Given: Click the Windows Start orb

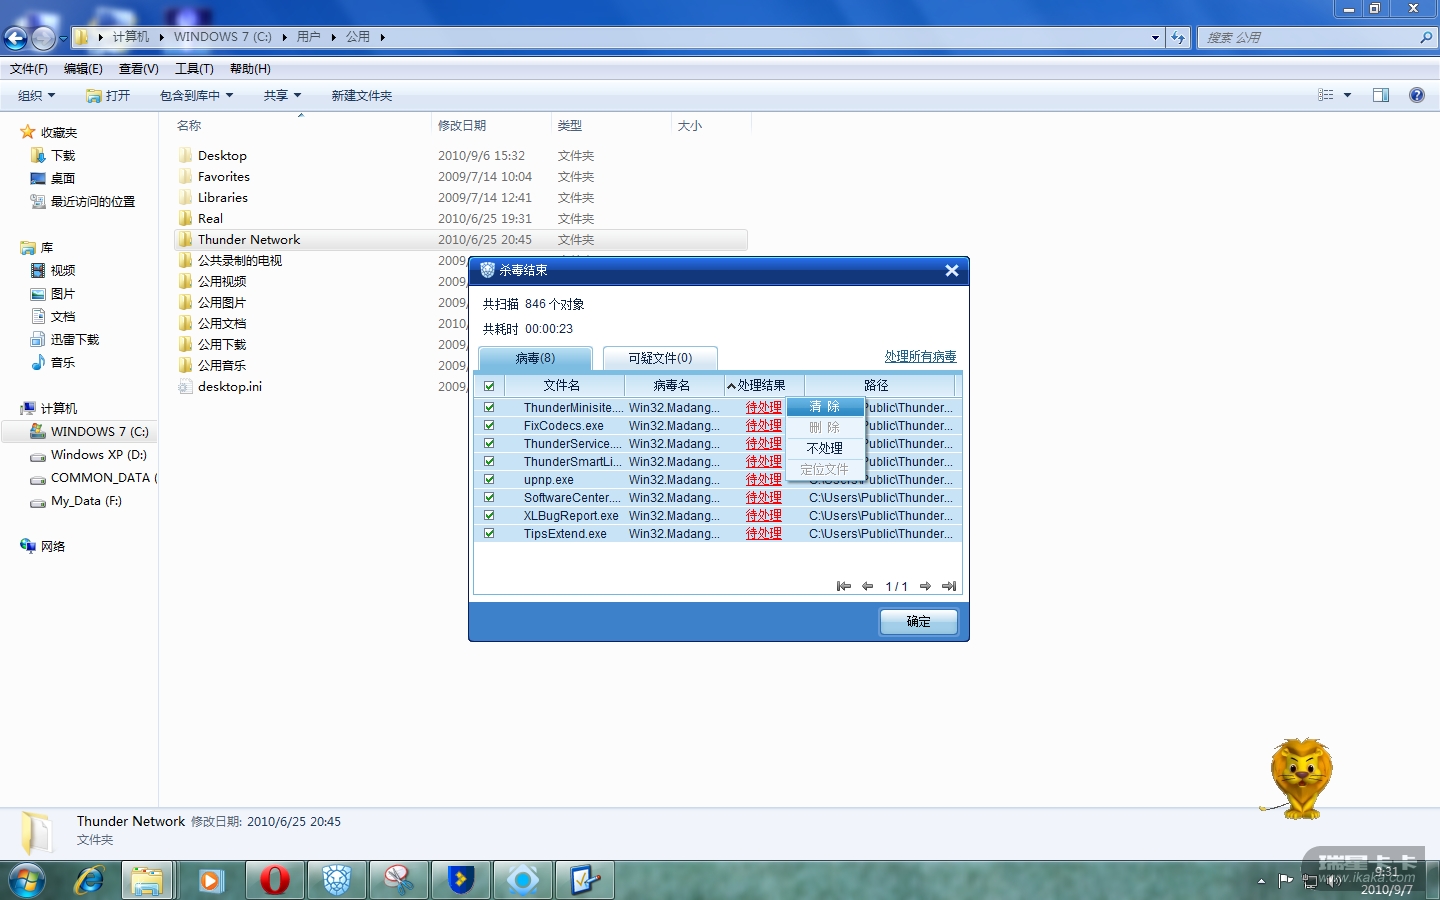Looking at the screenshot, I should point(27,881).
